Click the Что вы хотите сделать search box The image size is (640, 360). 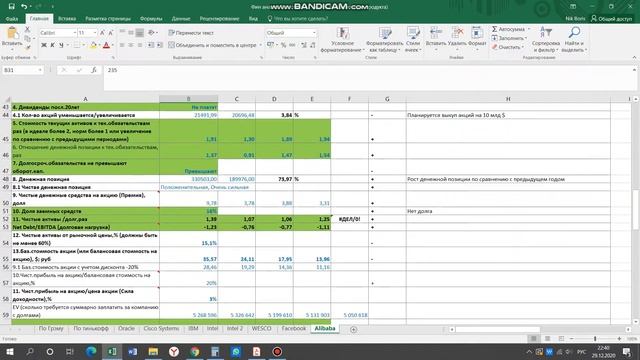coord(297,18)
